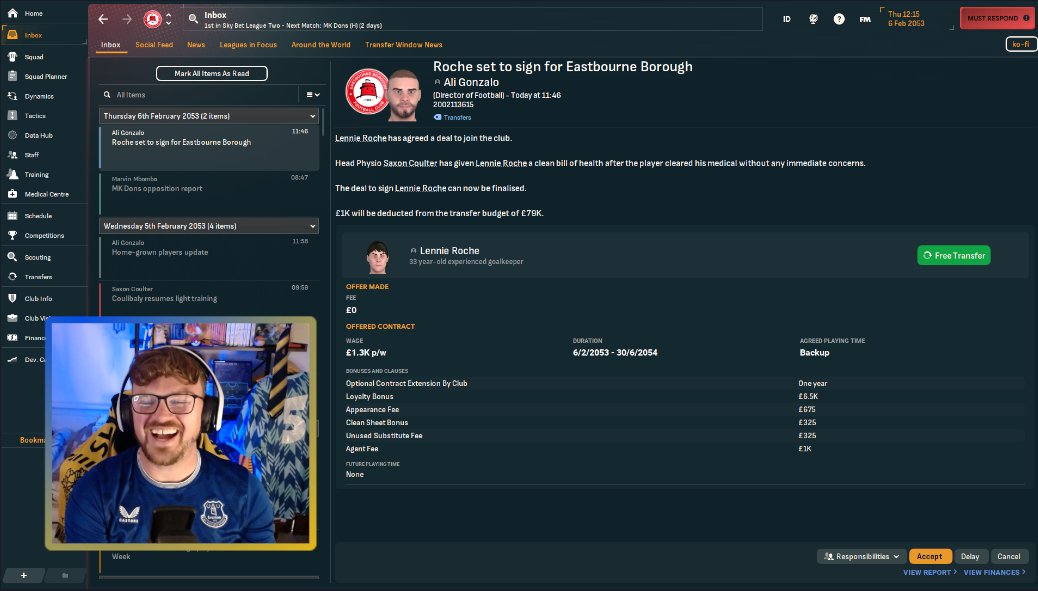Click the Transfers tag under sender

click(453, 117)
